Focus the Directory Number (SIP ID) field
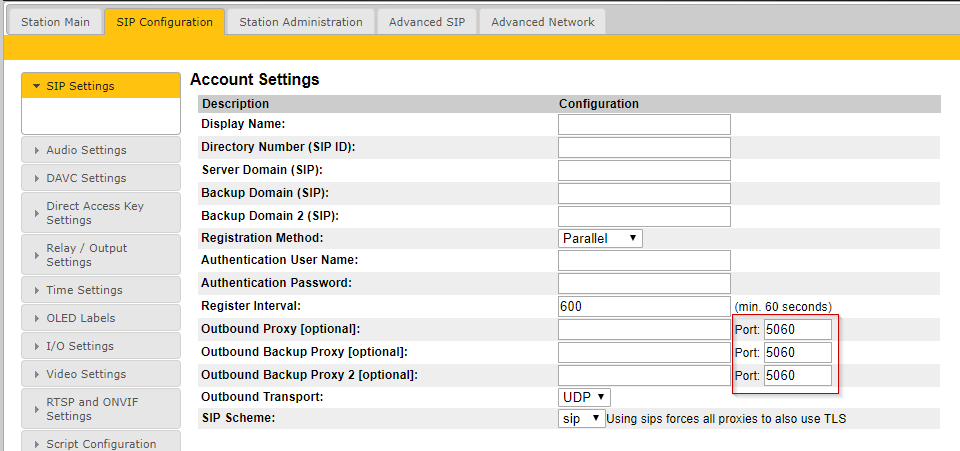The height and width of the screenshot is (451, 960). 644,147
